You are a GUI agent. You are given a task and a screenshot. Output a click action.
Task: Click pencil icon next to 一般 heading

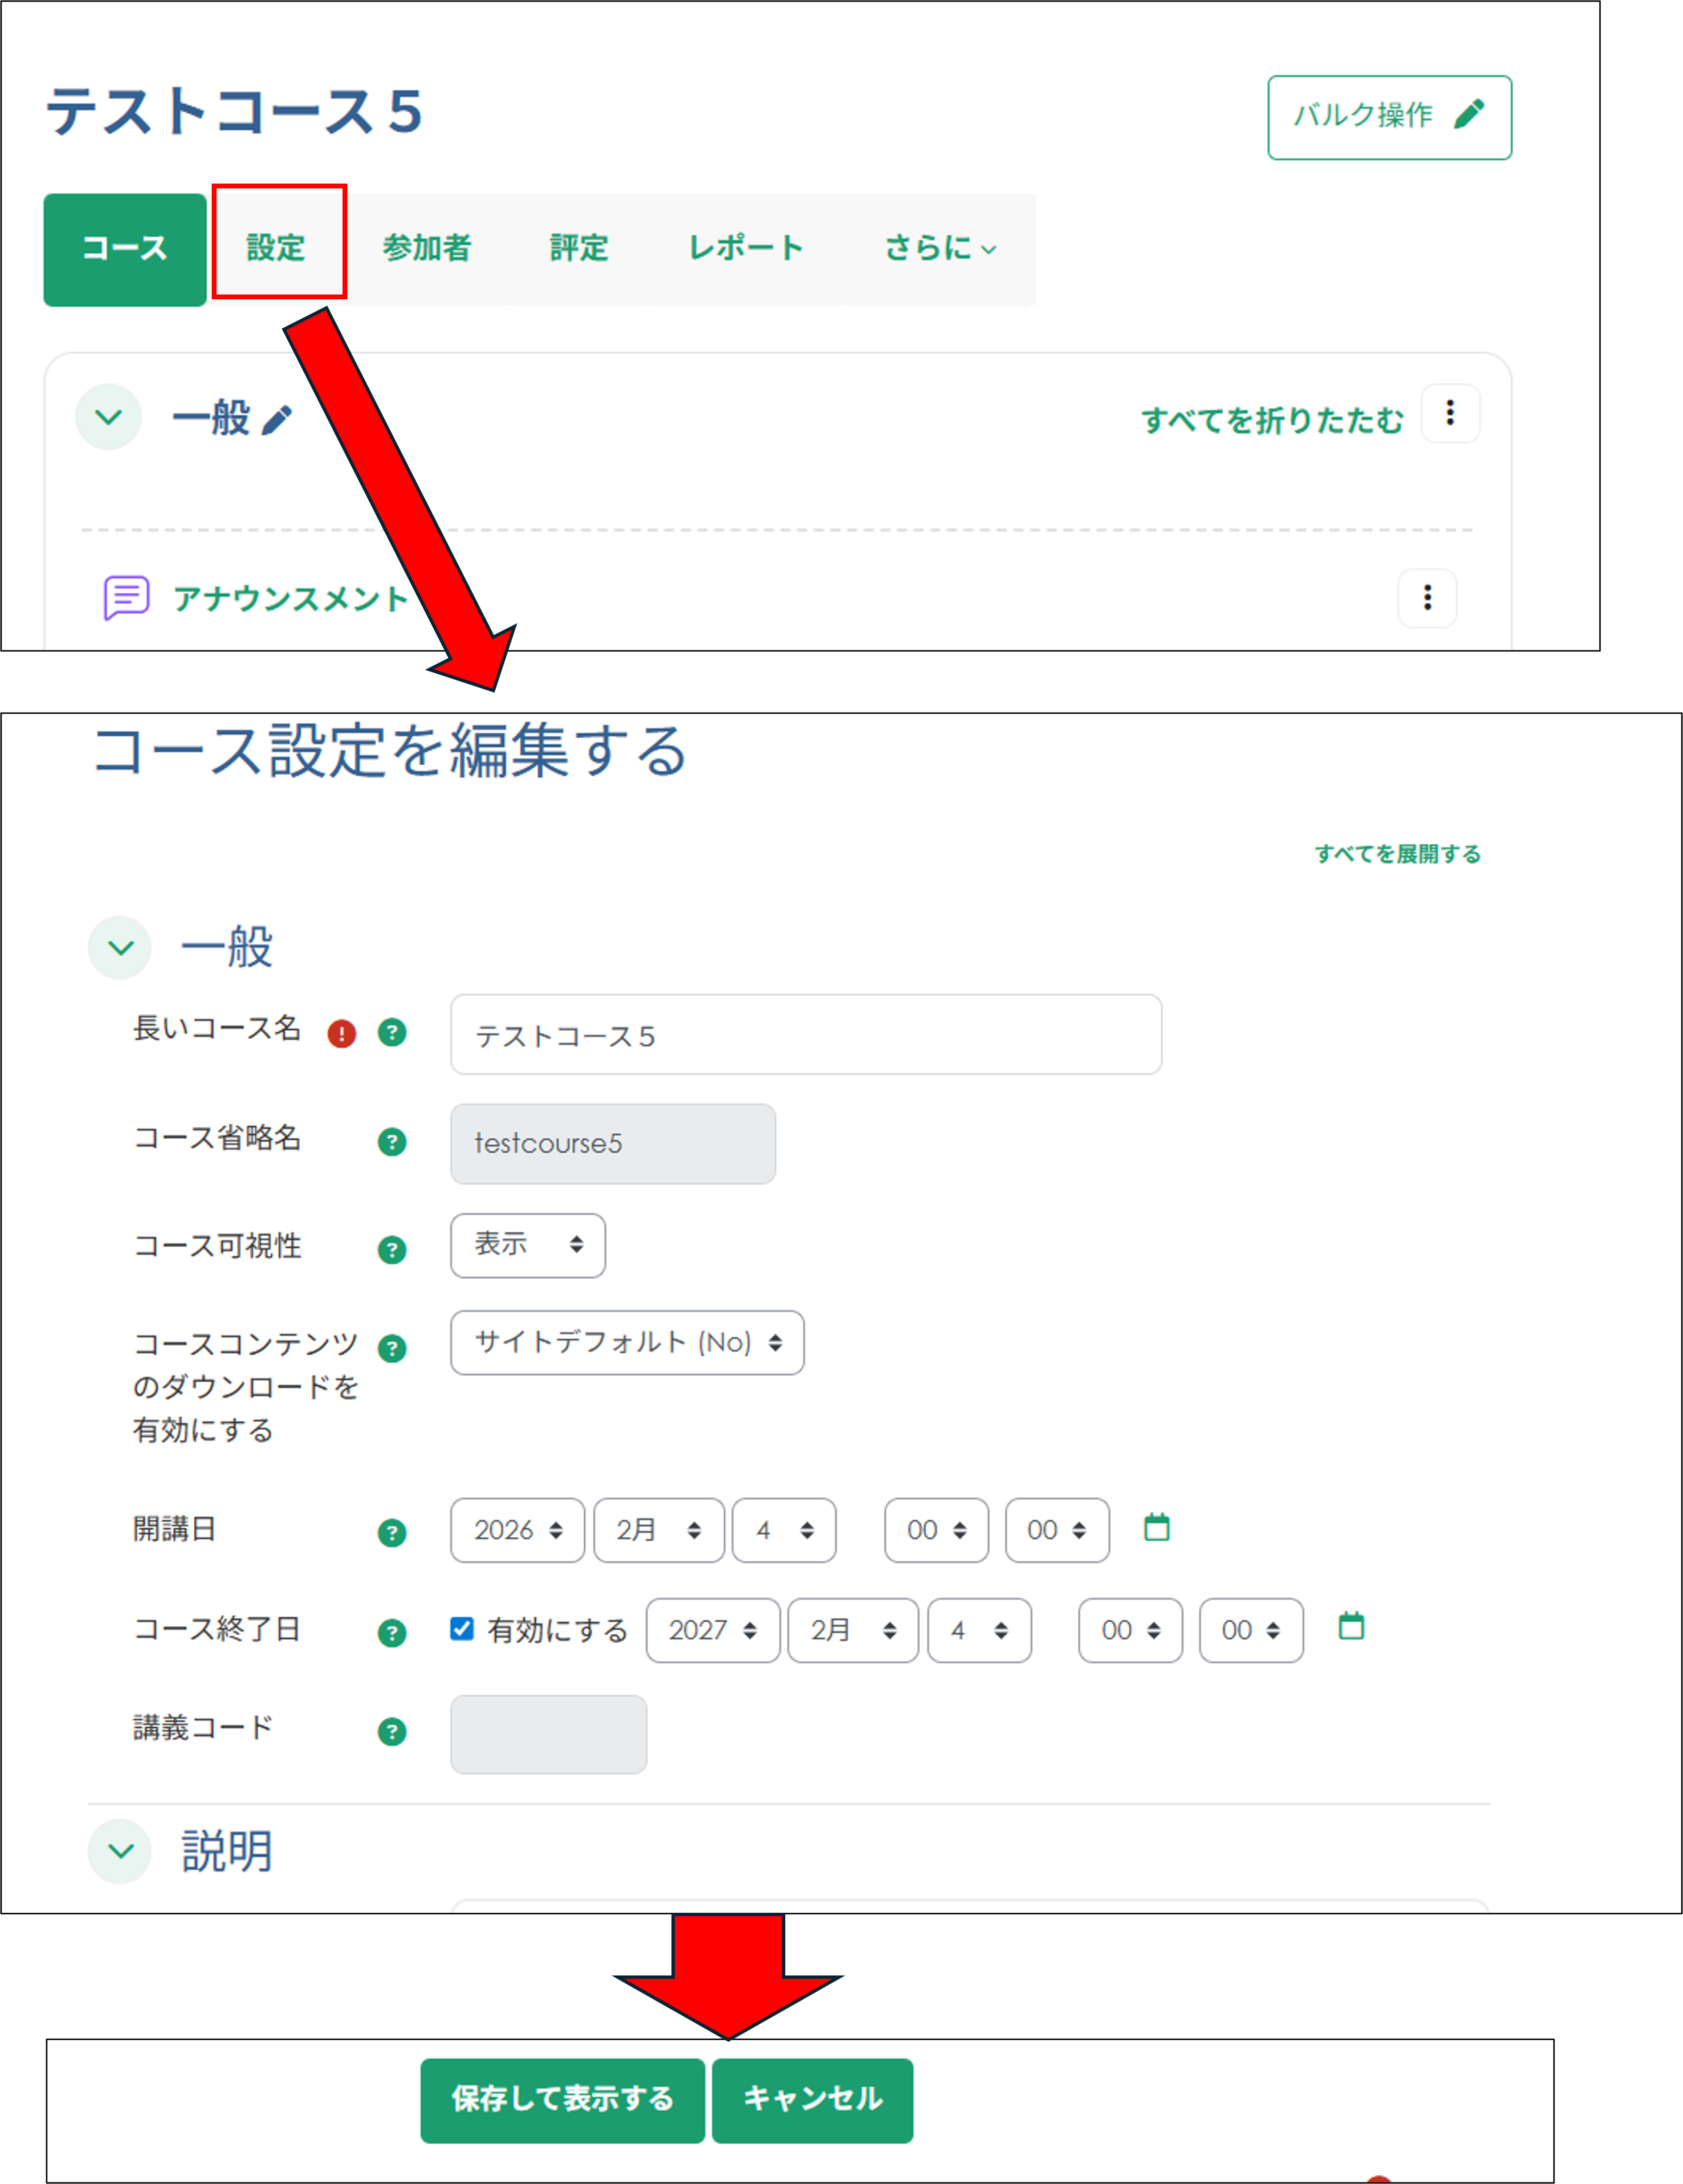pos(276,420)
